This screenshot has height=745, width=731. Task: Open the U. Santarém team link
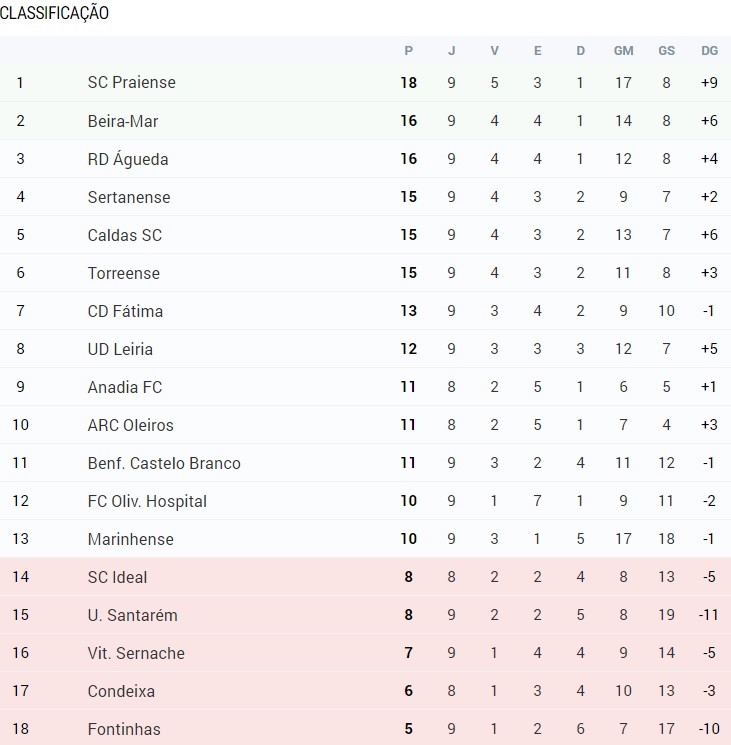[x=133, y=615]
